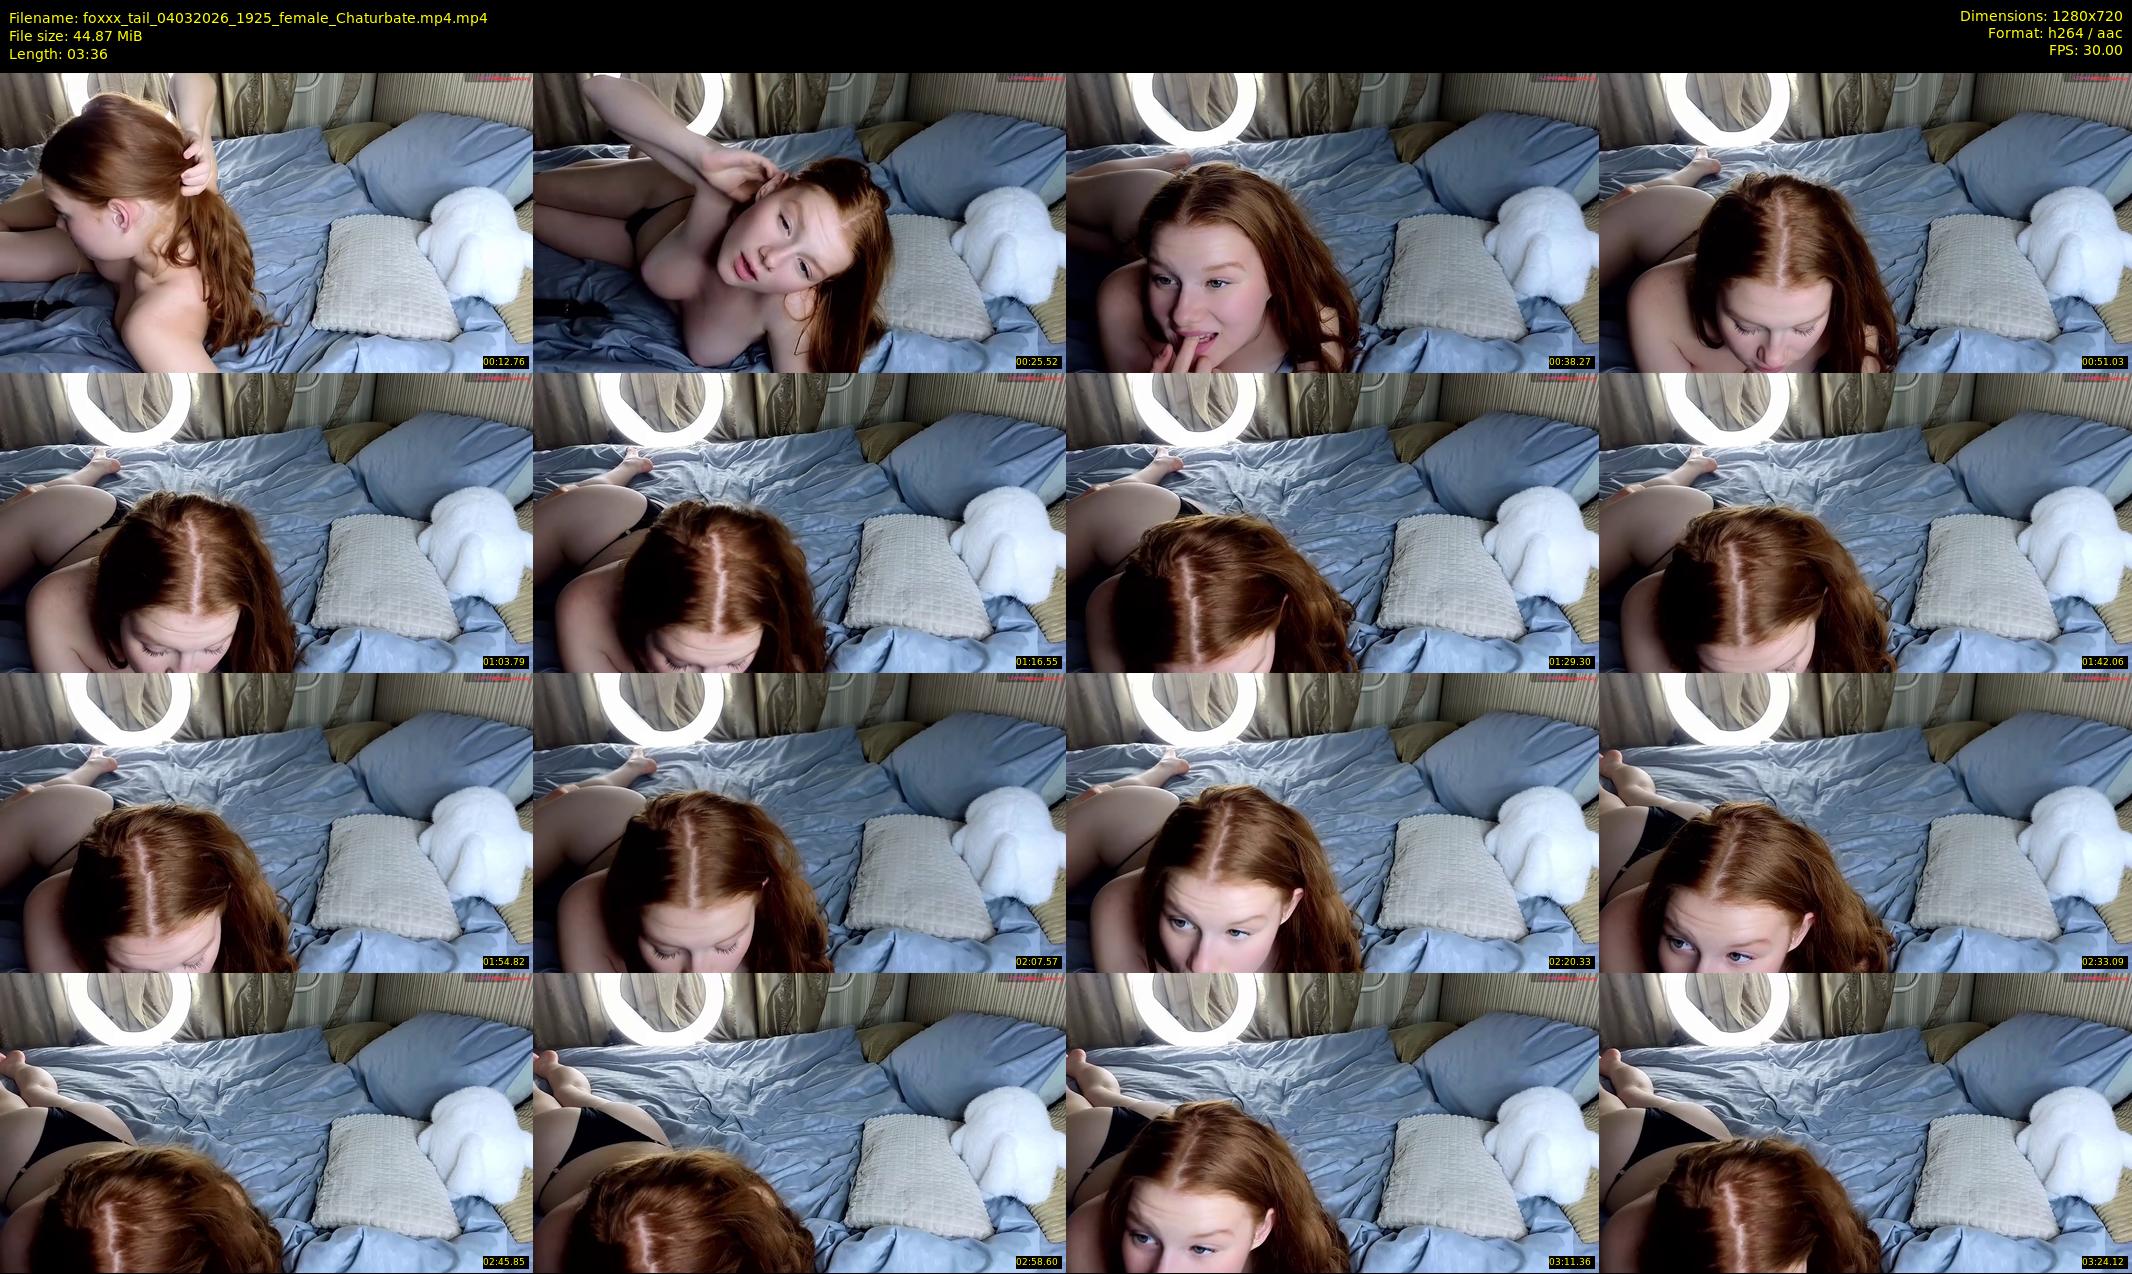
Task: View the thumbnail marked 01:16.55
Action: point(799,522)
